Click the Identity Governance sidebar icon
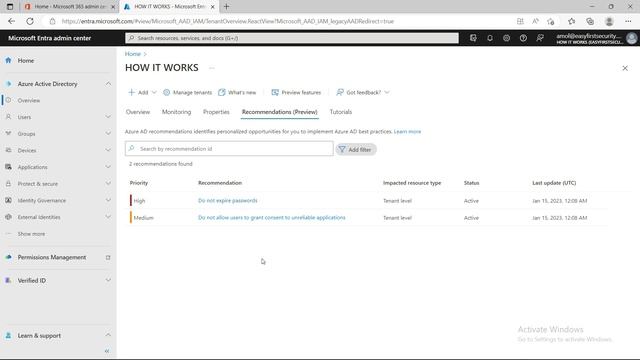 (8, 200)
